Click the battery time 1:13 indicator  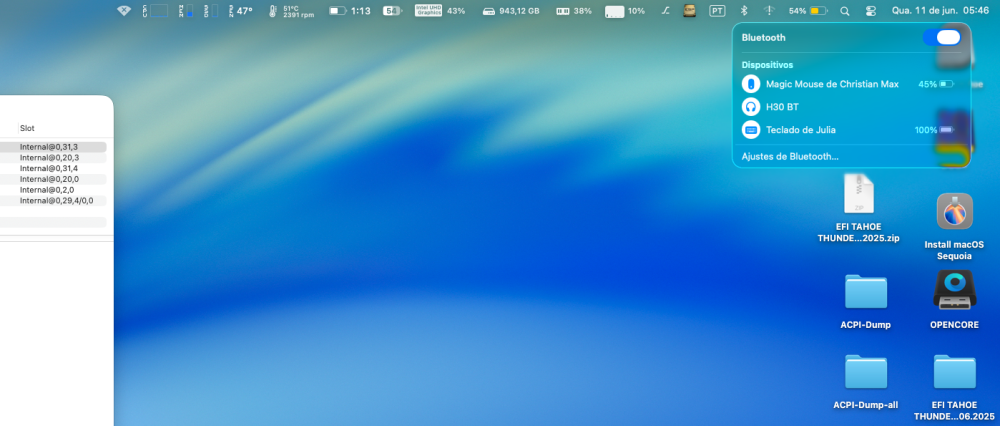click(x=350, y=11)
